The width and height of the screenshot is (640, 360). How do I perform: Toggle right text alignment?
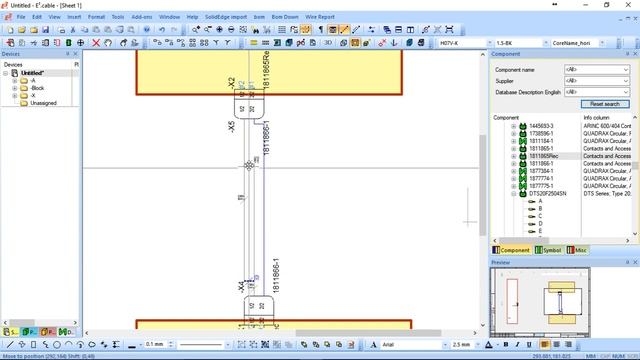pos(568,345)
